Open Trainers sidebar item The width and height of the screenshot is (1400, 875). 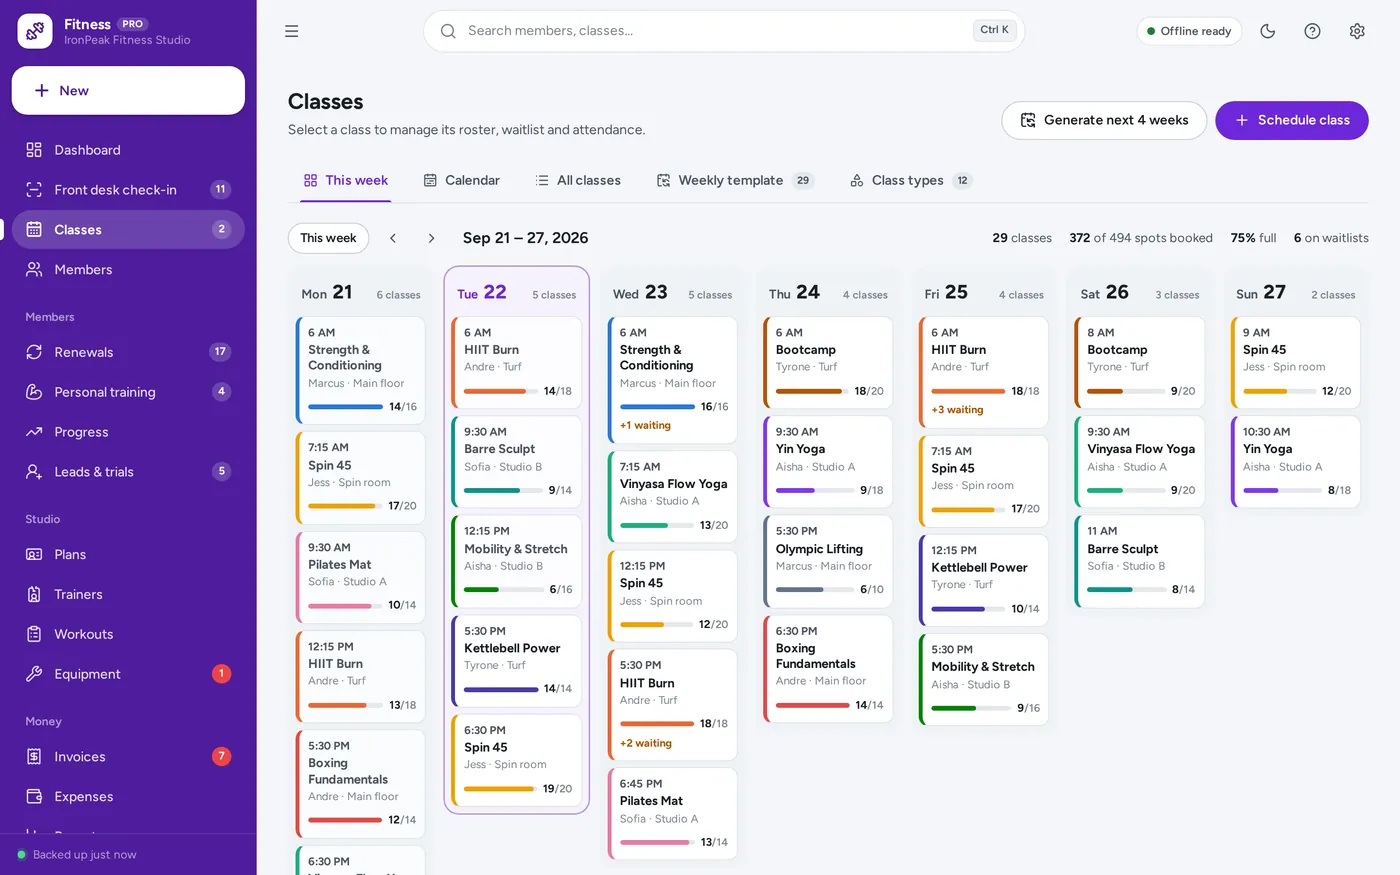click(x=128, y=594)
